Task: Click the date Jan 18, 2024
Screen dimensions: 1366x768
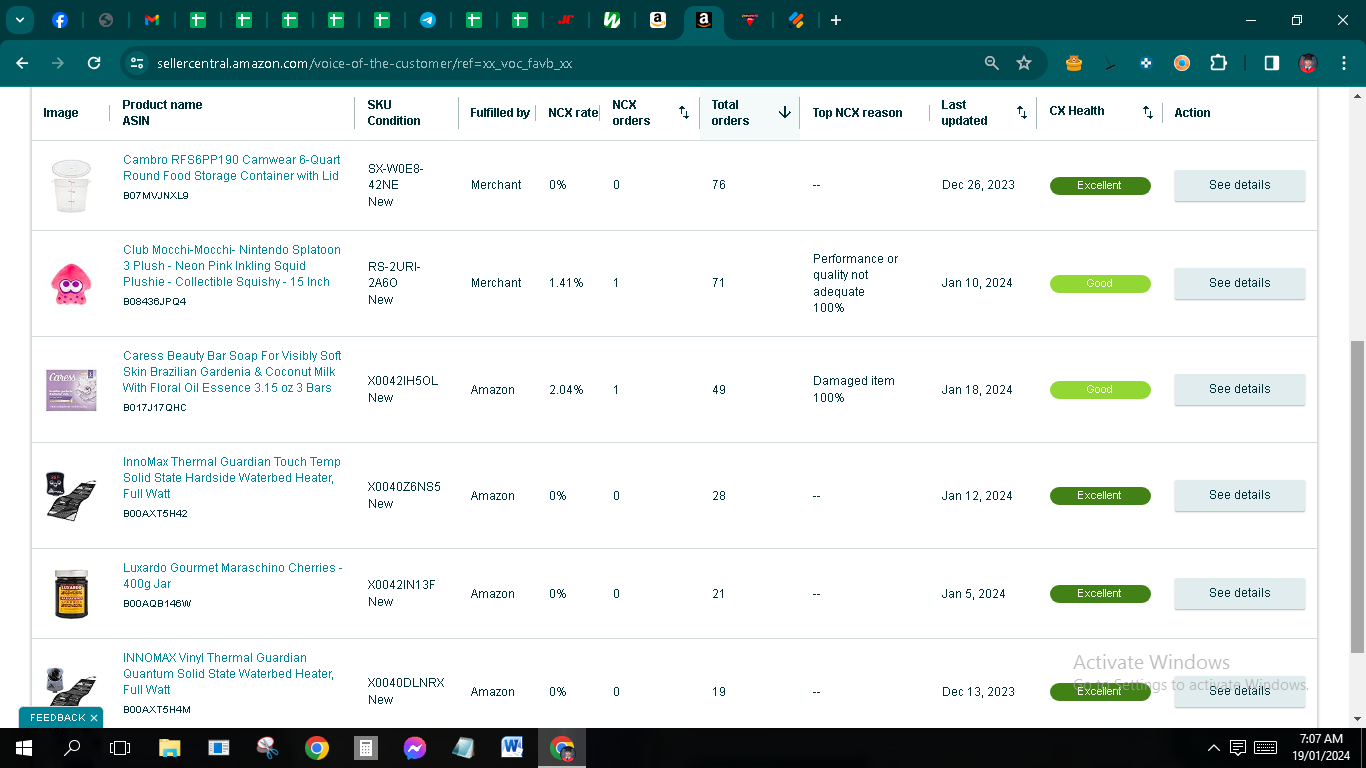Action: point(977,390)
